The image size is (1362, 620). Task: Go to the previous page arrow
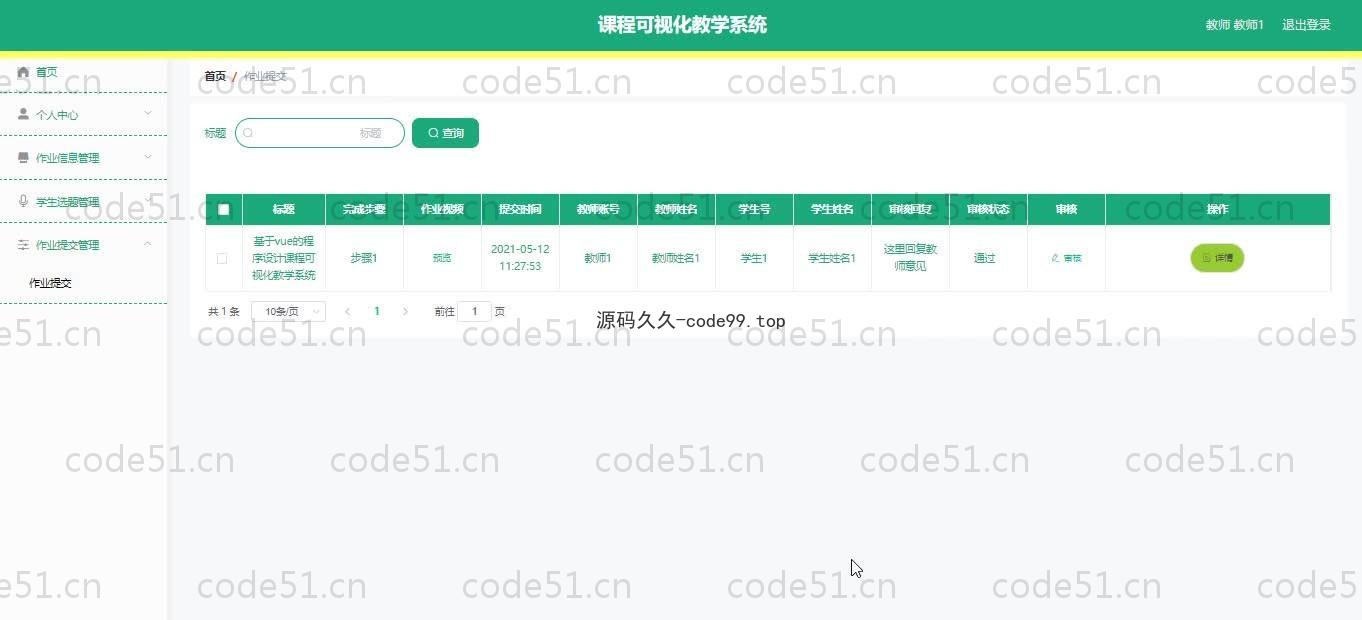coord(347,311)
